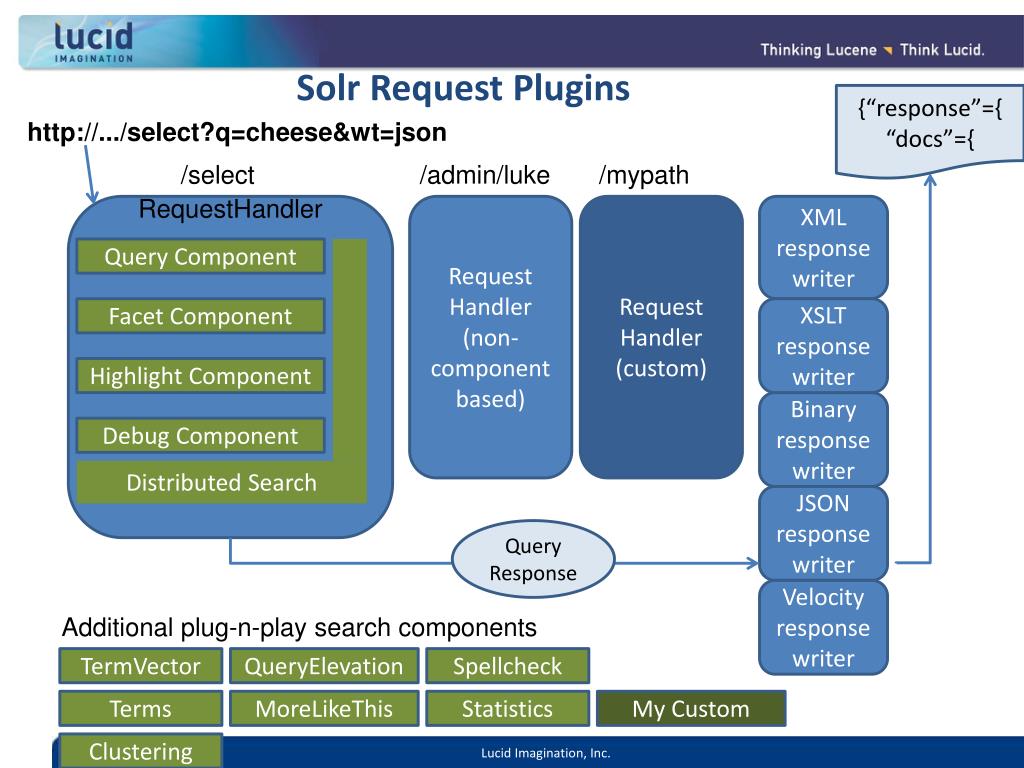
Task: Click the Query Response ellipse
Action: pyautogui.click(x=533, y=559)
